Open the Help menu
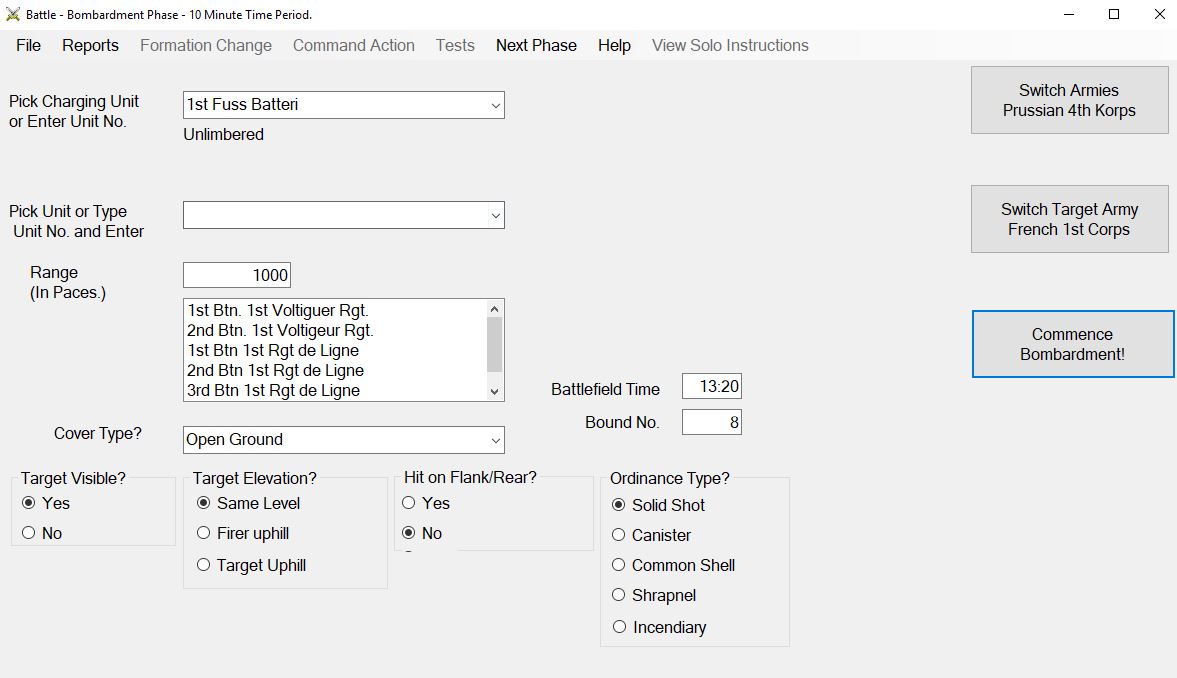The width and height of the screenshot is (1177, 678). [x=614, y=45]
